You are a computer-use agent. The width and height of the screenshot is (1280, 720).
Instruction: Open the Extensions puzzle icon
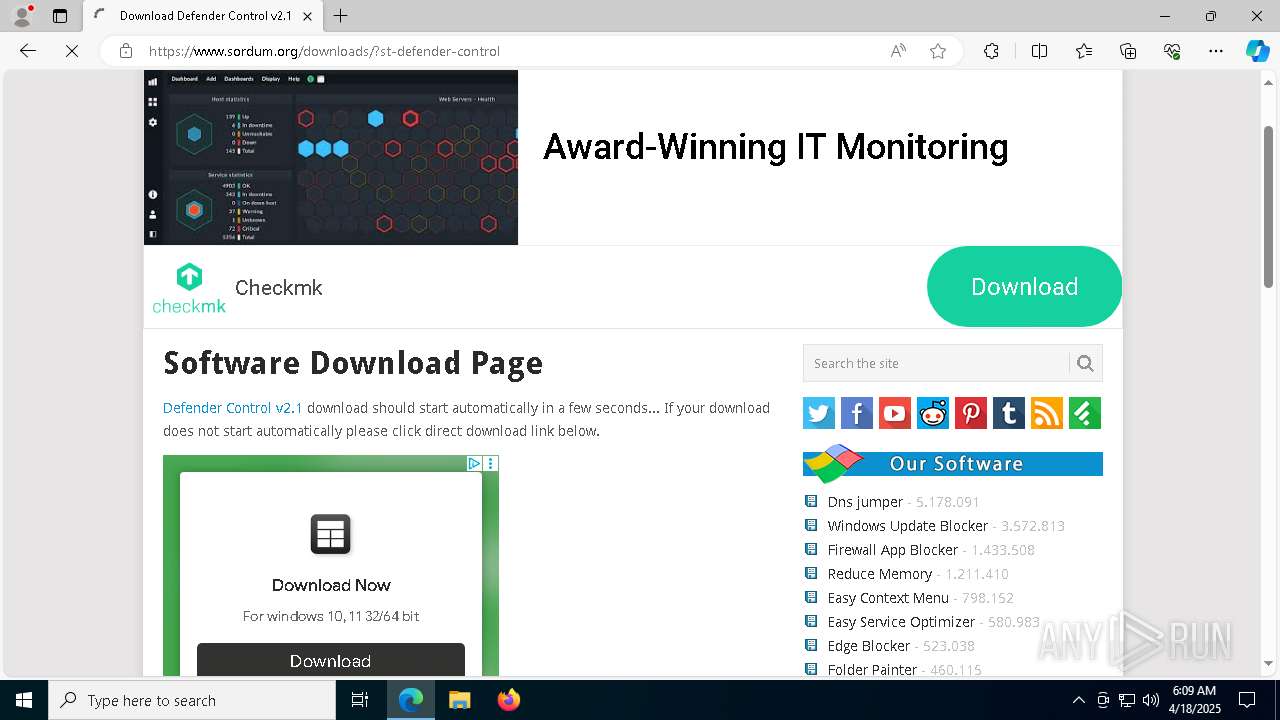pyautogui.click(x=991, y=51)
